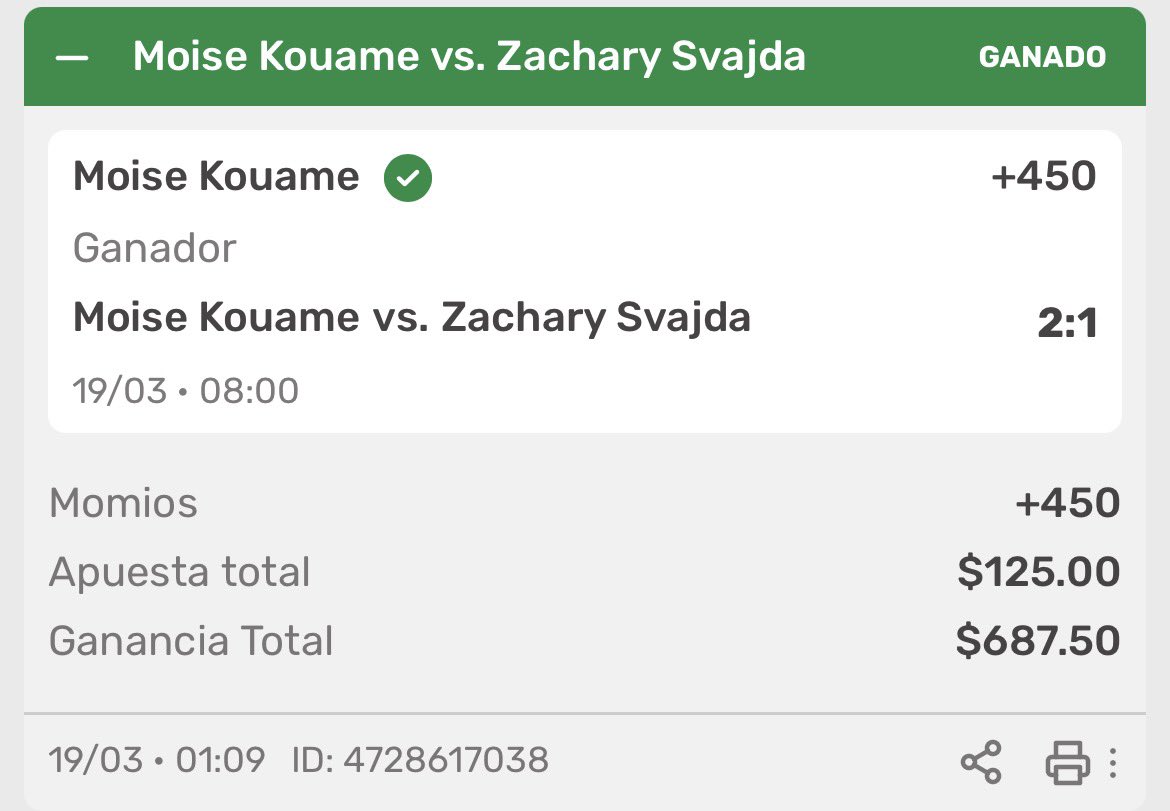Click the 2:1 match score
This screenshot has width=1170, height=811.
coord(1067,324)
